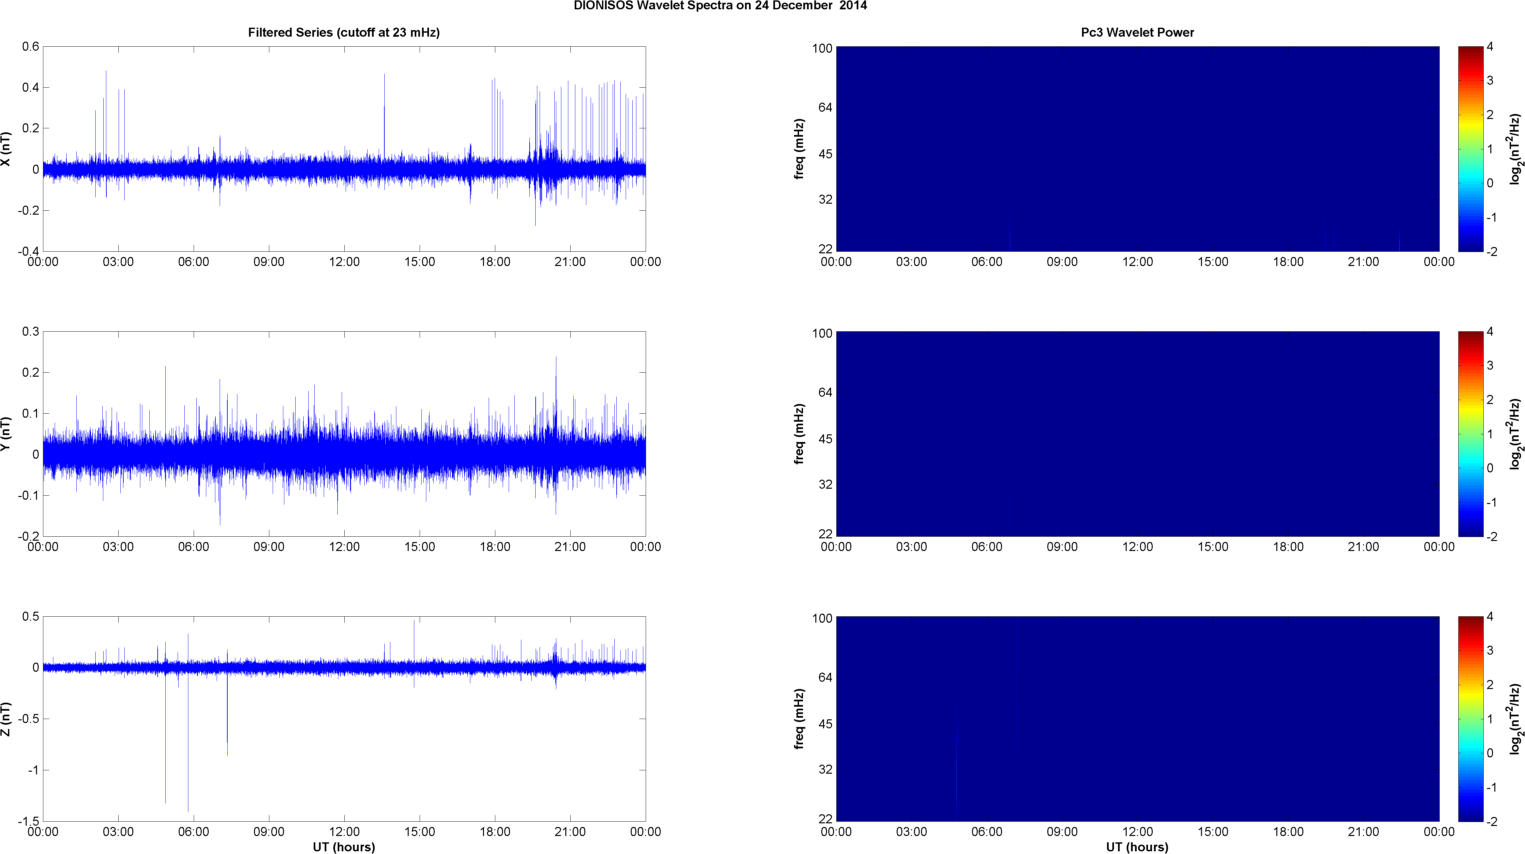This screenshot has width=1525, height=854.
Task: Click the '0.6' tick on the X plot axis
Action: (30, 47)
